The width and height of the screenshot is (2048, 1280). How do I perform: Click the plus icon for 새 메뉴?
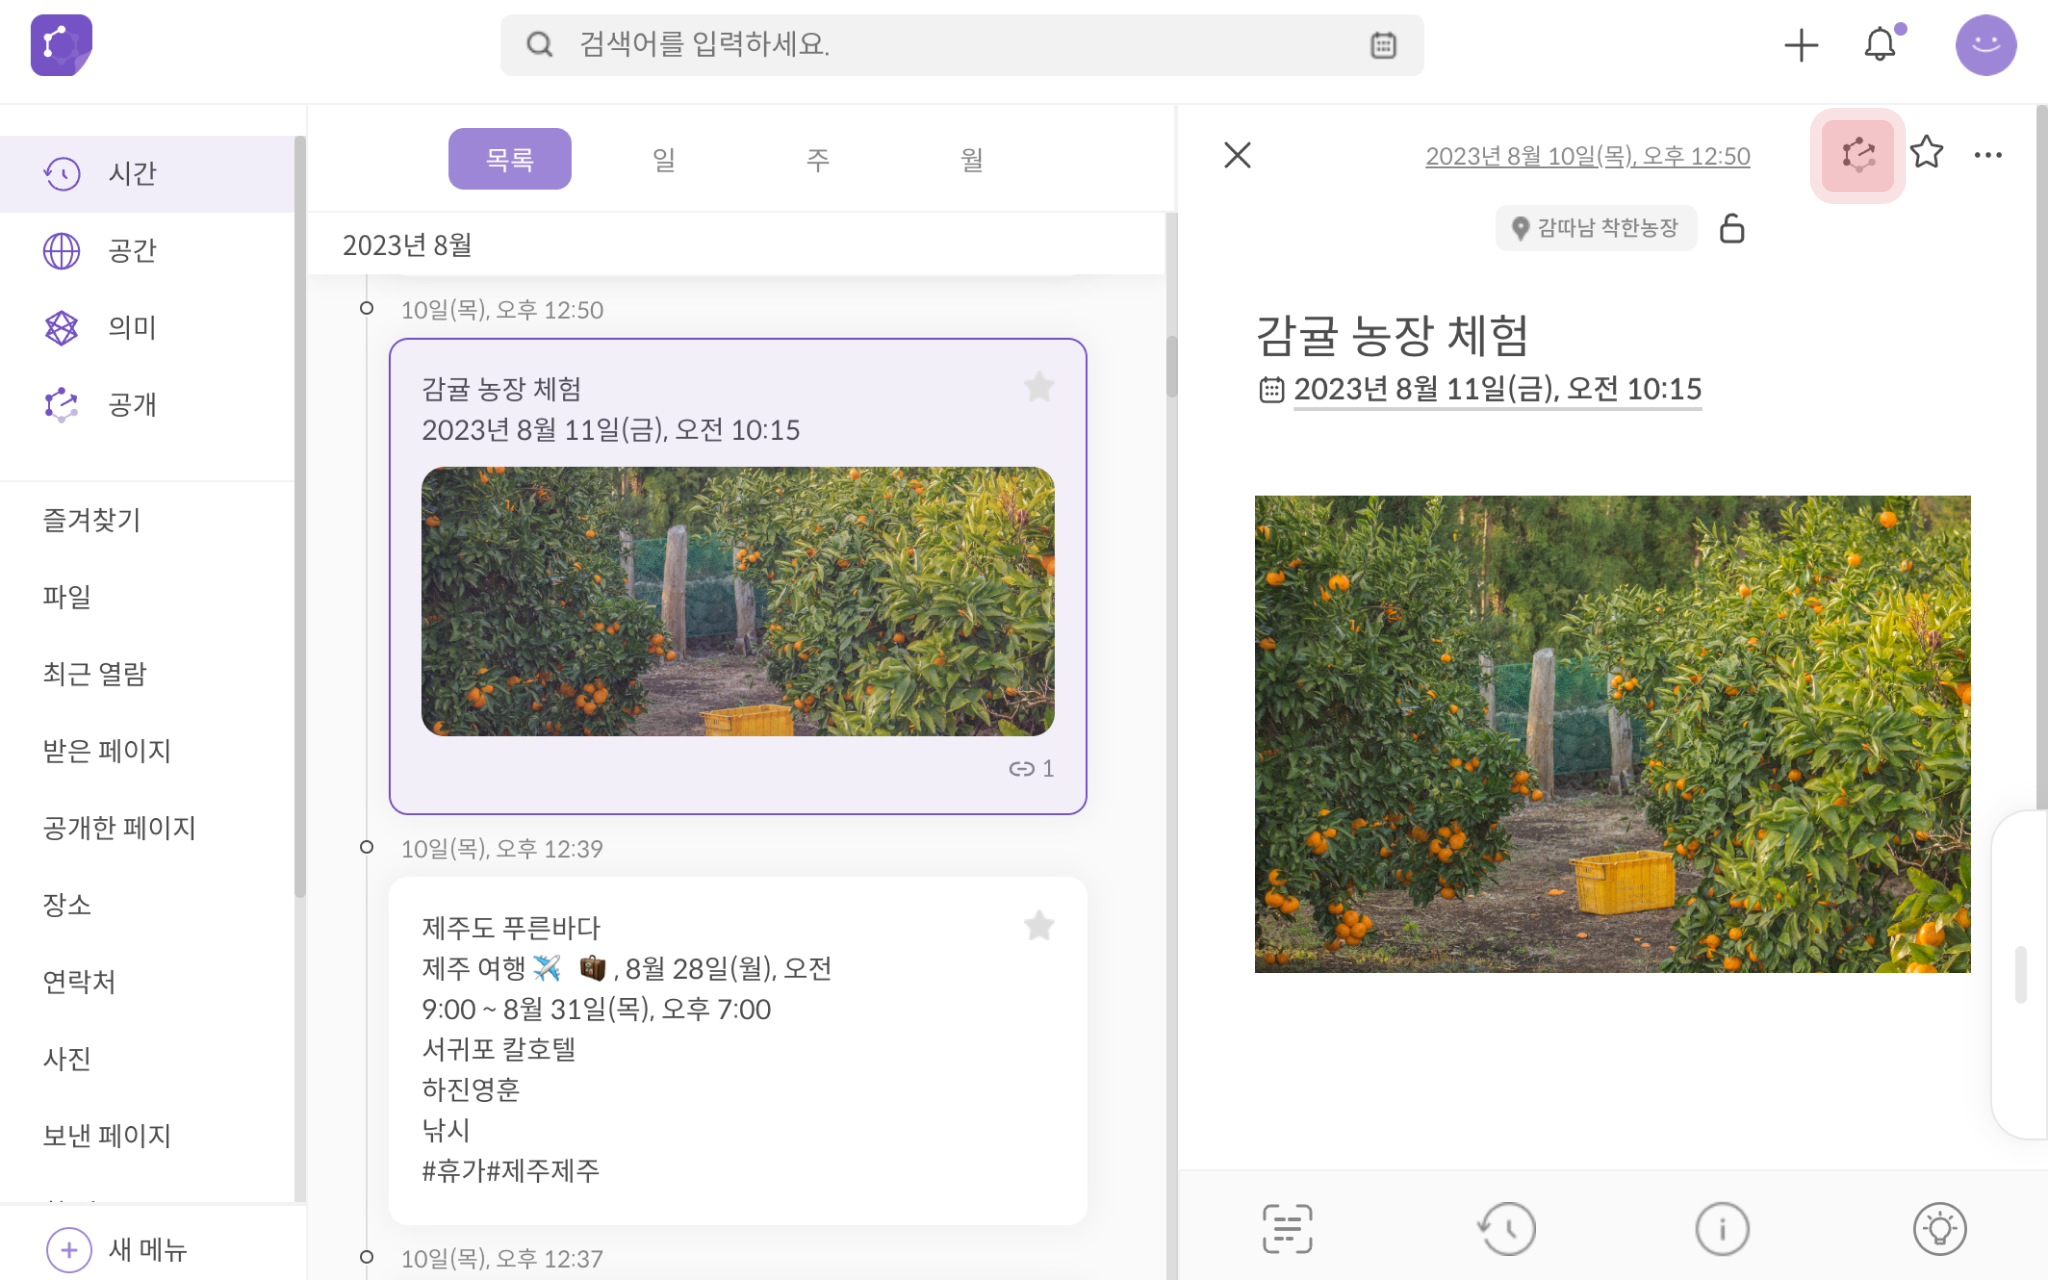[x=69, y=1249]
